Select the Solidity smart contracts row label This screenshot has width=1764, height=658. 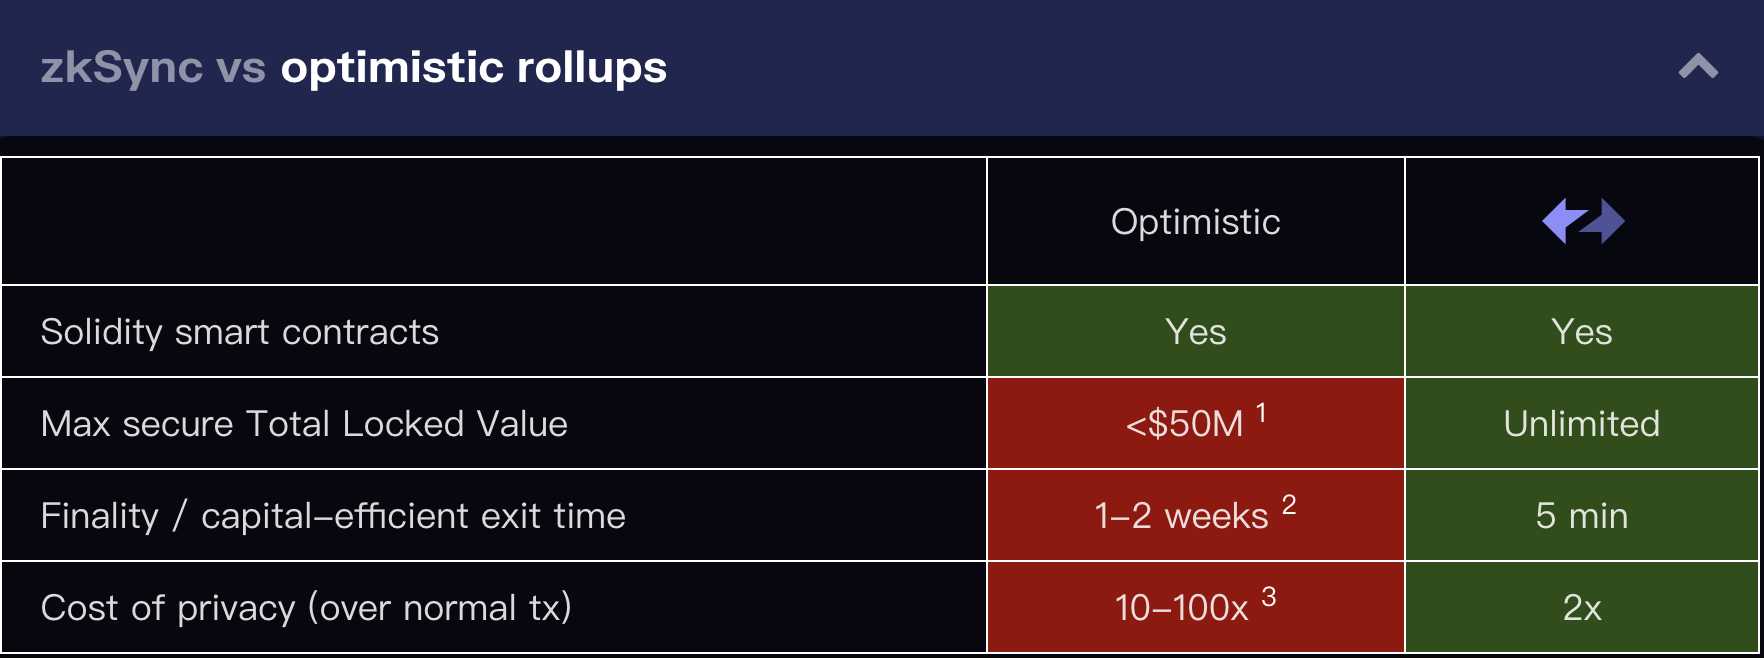(x=240, y=332)
